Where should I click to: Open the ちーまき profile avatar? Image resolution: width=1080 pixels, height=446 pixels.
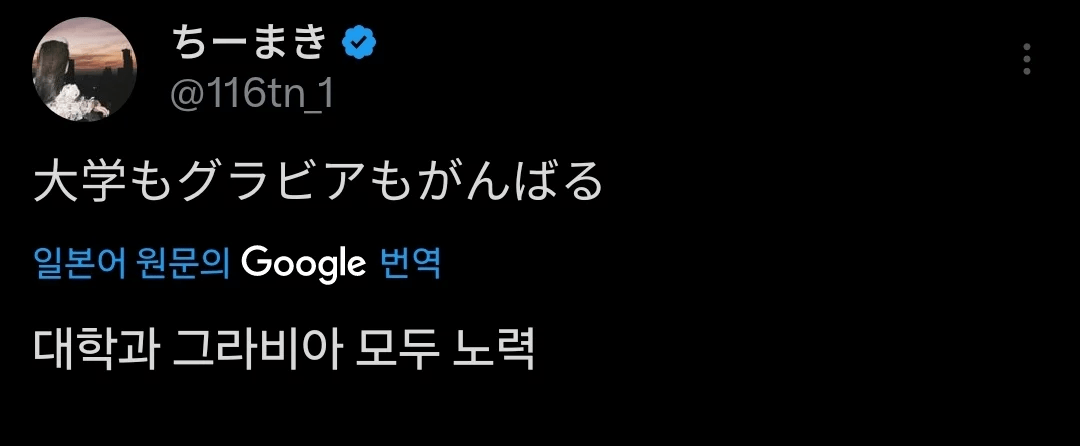[x=84, y=69]
